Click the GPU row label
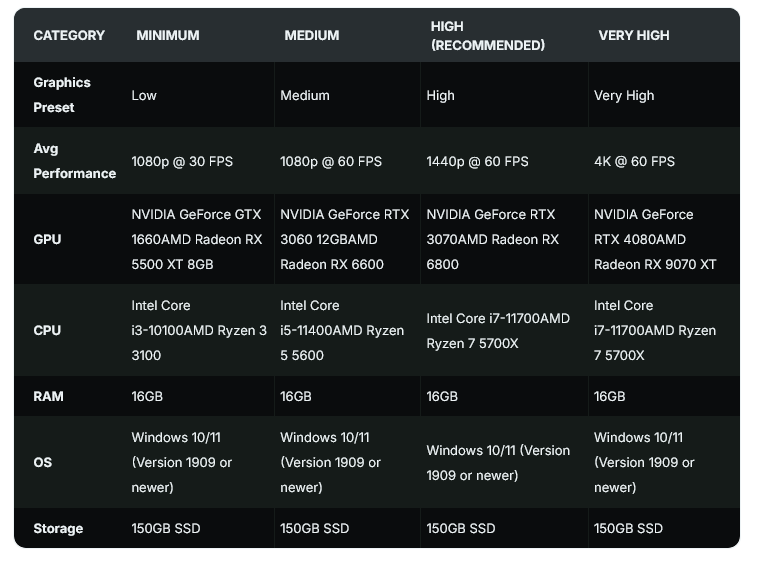 pos(47,240)
